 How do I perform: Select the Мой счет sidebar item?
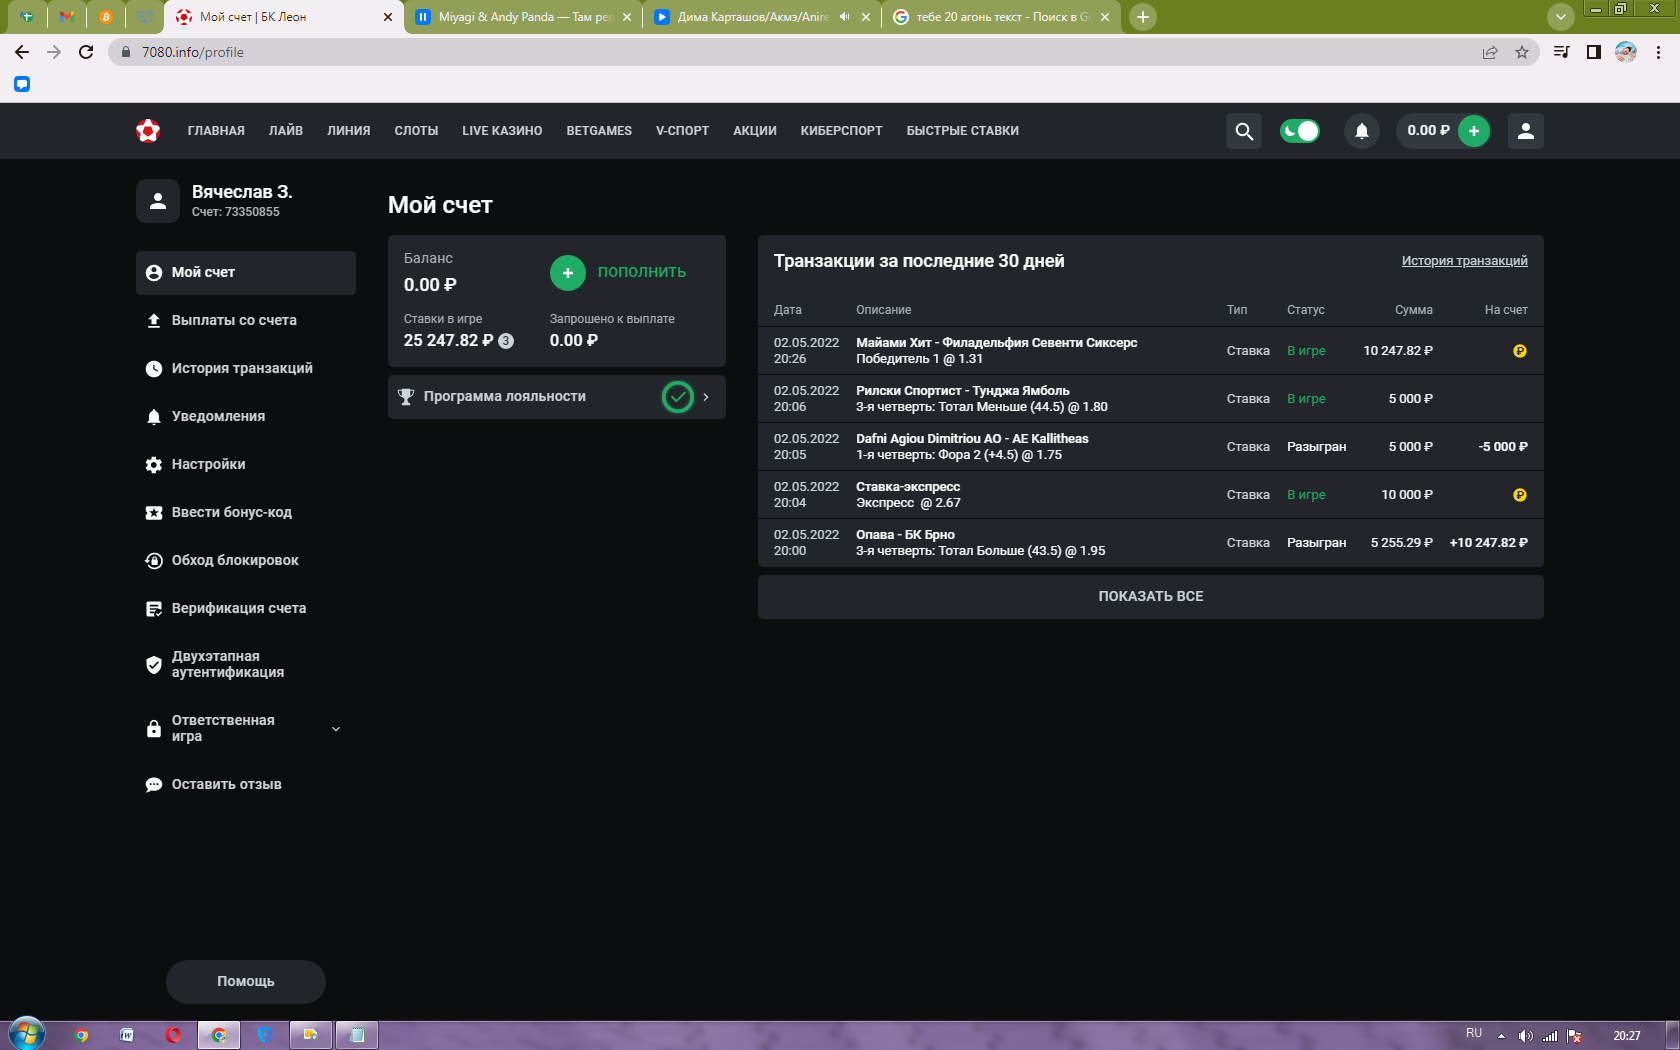tap(246, 273)
